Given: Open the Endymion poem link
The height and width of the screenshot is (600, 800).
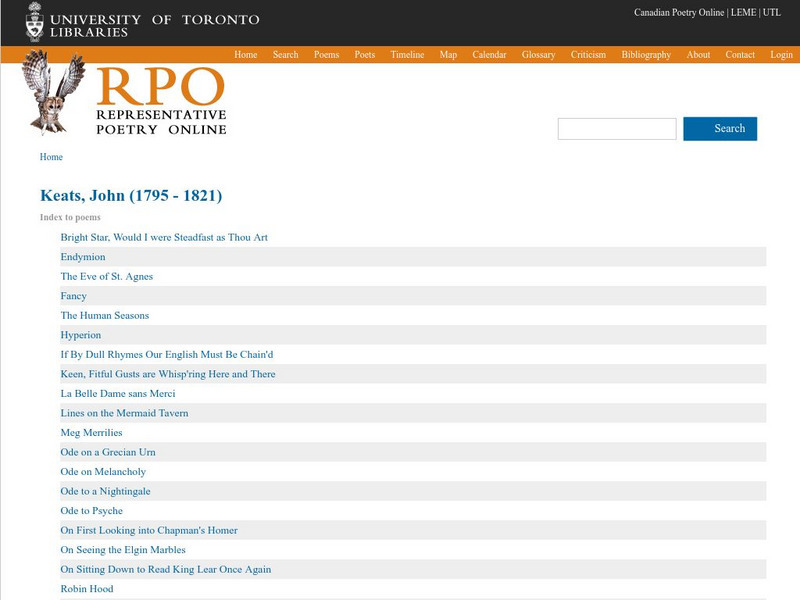Looking at the screenshot, I should [x=83, y=257].
